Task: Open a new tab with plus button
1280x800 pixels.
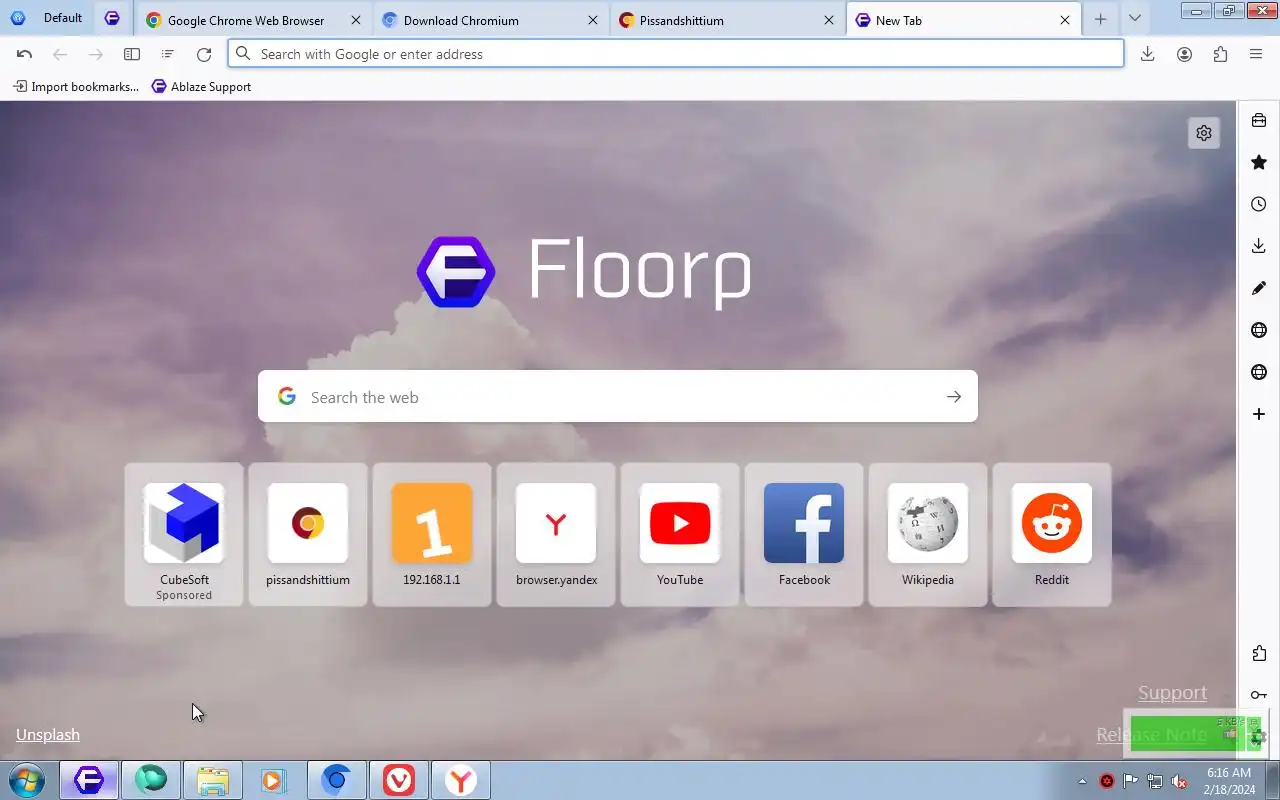Action: coord(1100,19)
